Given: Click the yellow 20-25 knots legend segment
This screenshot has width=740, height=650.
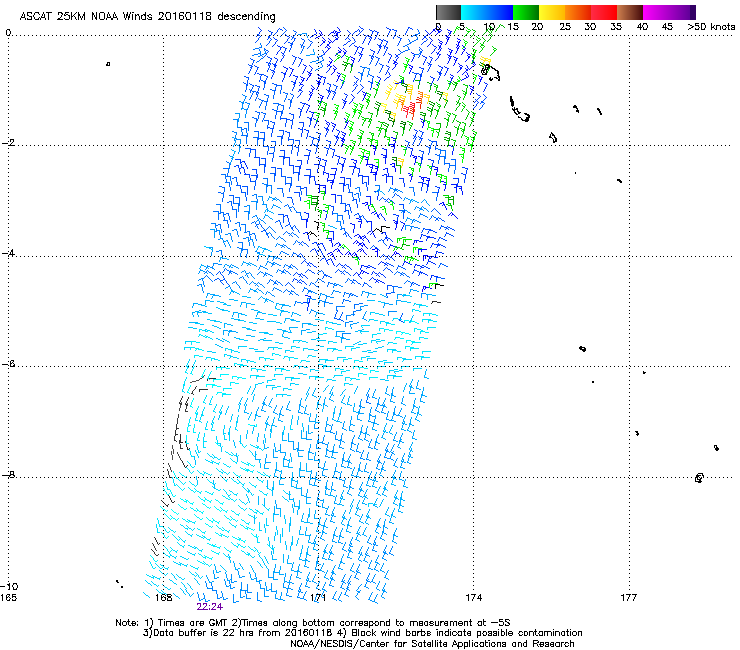Looking at the screenshot, I should coord(552,12).
